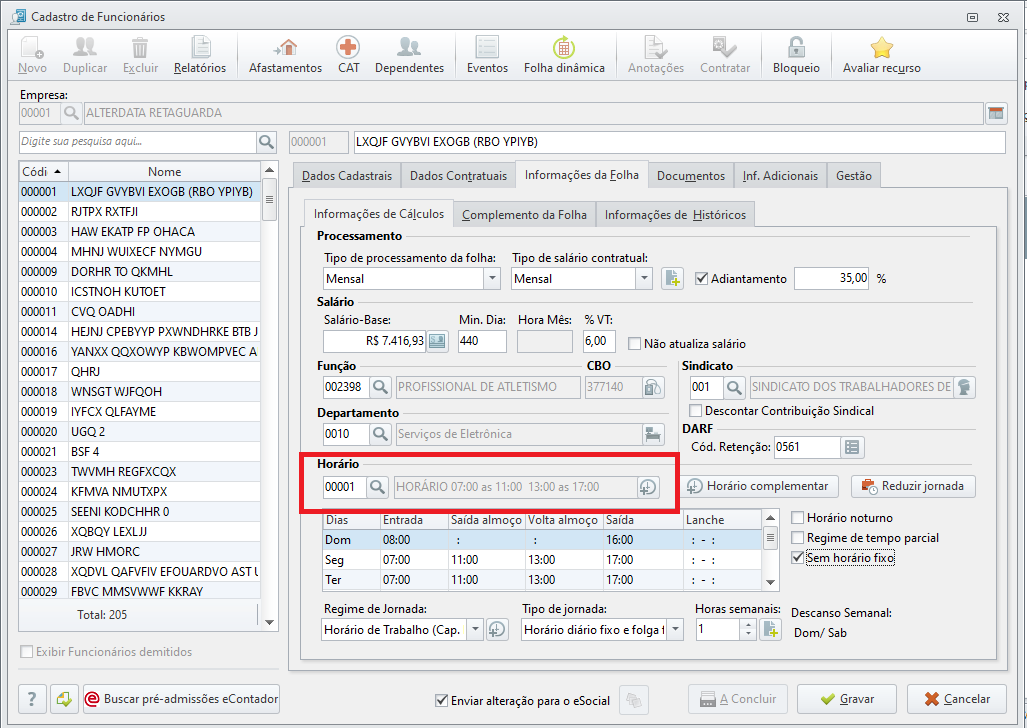
Task: Disable the Adiantamento checkbox
Action: point(702,279)
